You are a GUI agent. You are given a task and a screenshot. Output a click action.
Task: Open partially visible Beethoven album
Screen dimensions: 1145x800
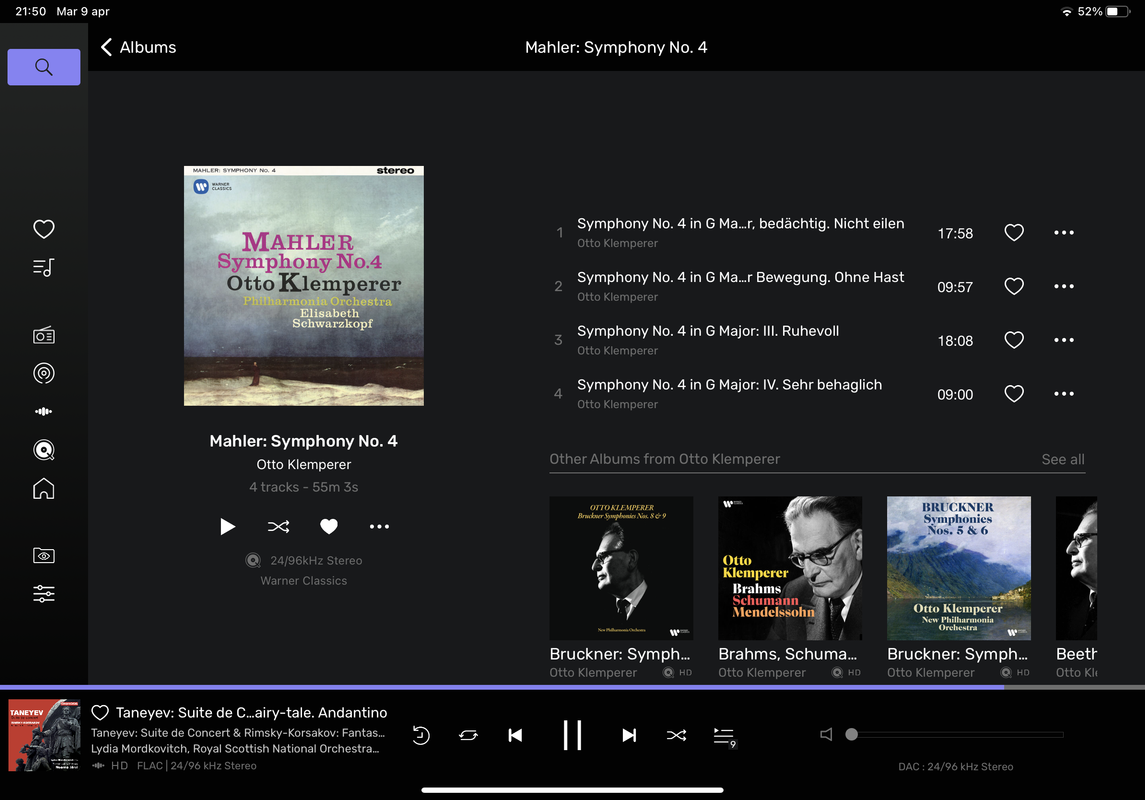1076,568
